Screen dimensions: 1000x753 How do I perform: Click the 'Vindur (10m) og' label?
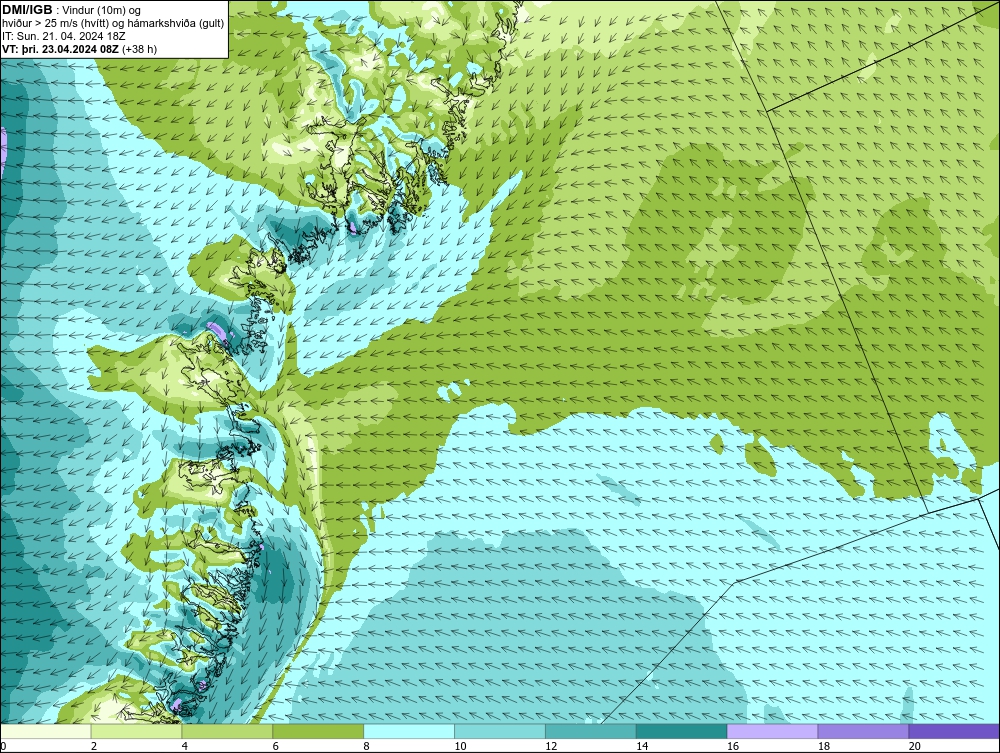103,10
